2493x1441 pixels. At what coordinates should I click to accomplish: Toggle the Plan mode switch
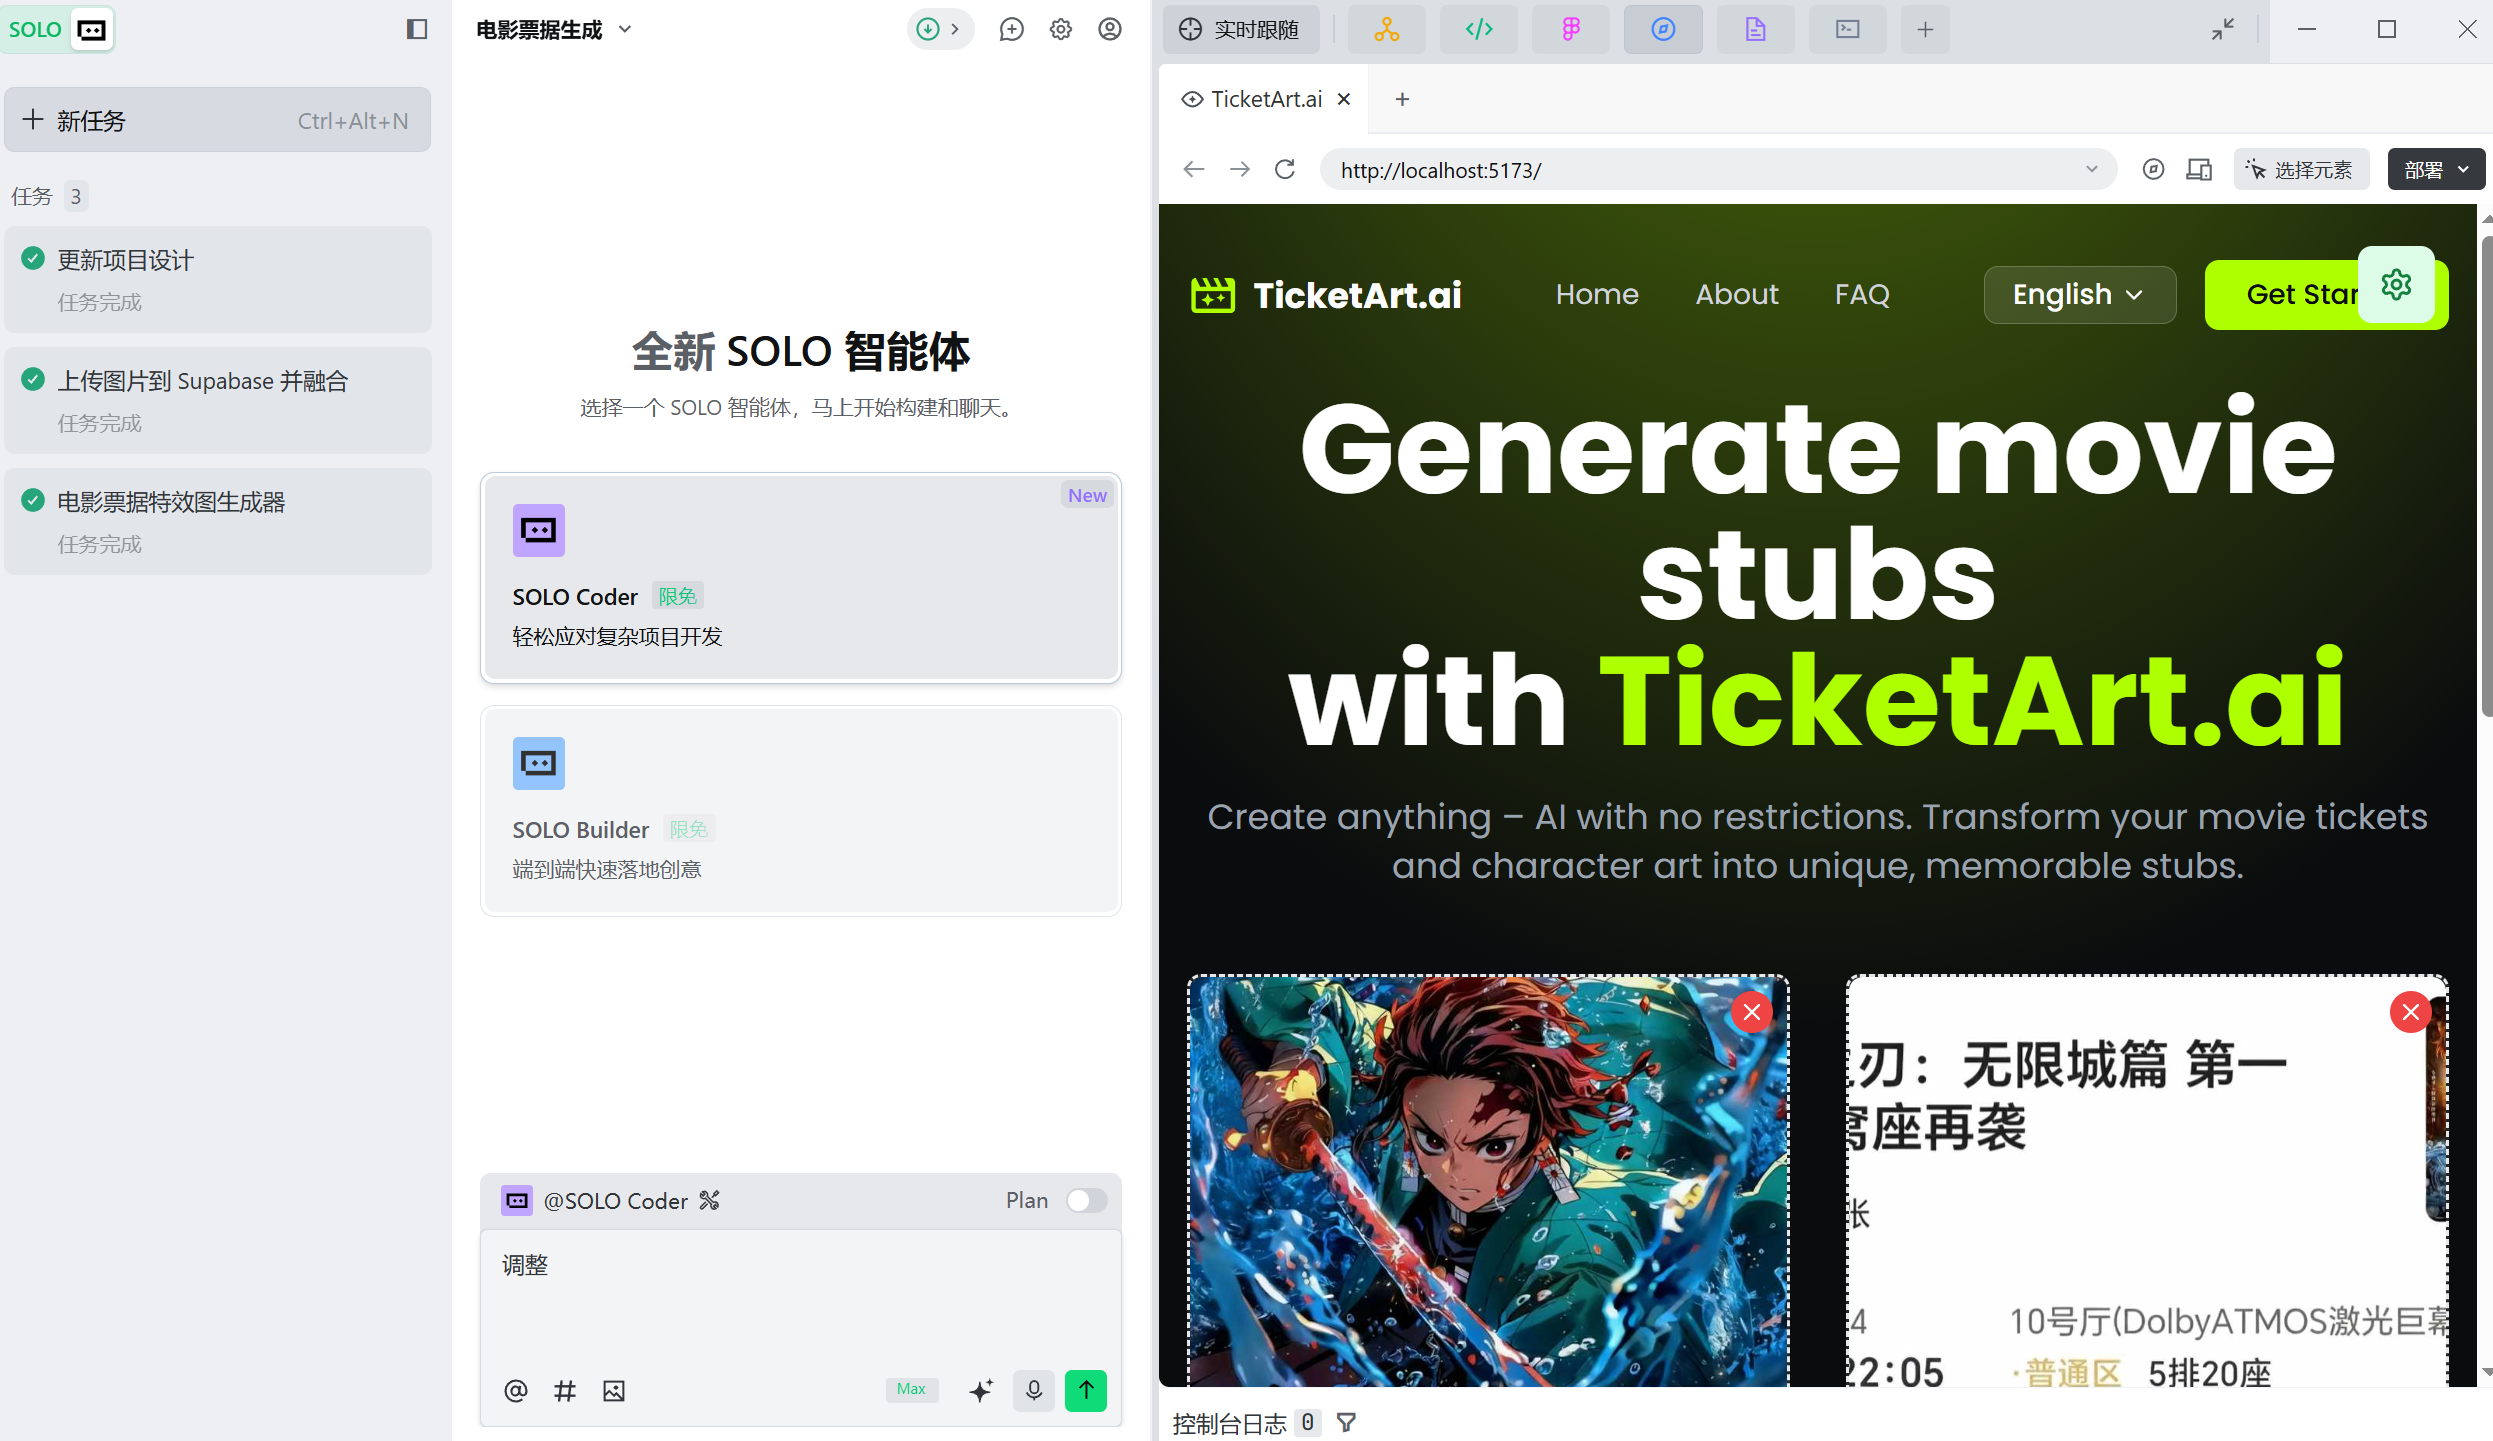(1086, 1200)
